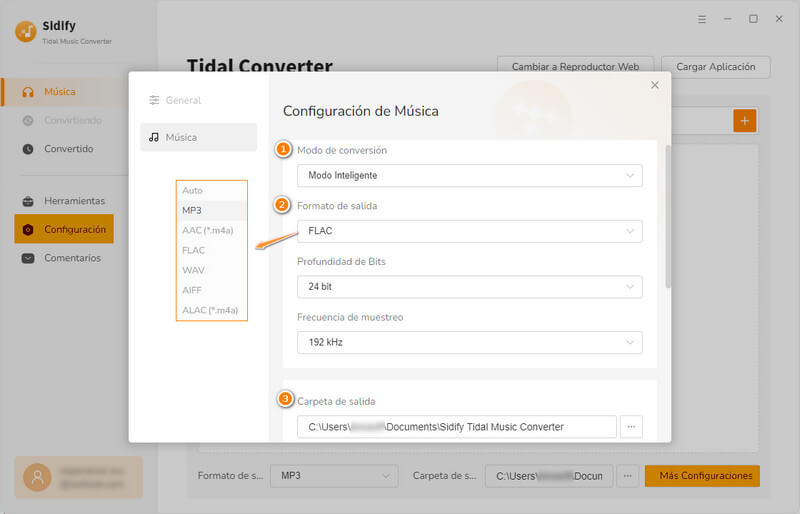800x514 pixels.
Task: Expand bottom bar MP3 format dropdown
Action: coord(334,476)
